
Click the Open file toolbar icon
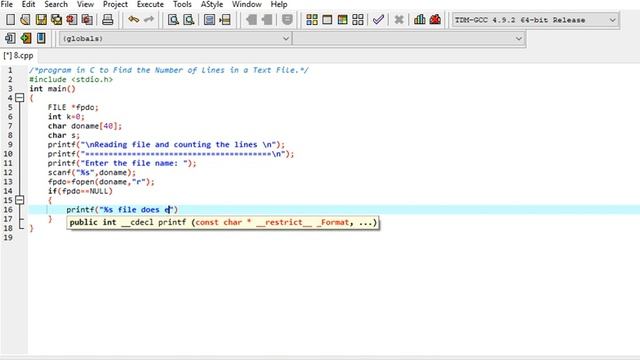click(25, 20)
